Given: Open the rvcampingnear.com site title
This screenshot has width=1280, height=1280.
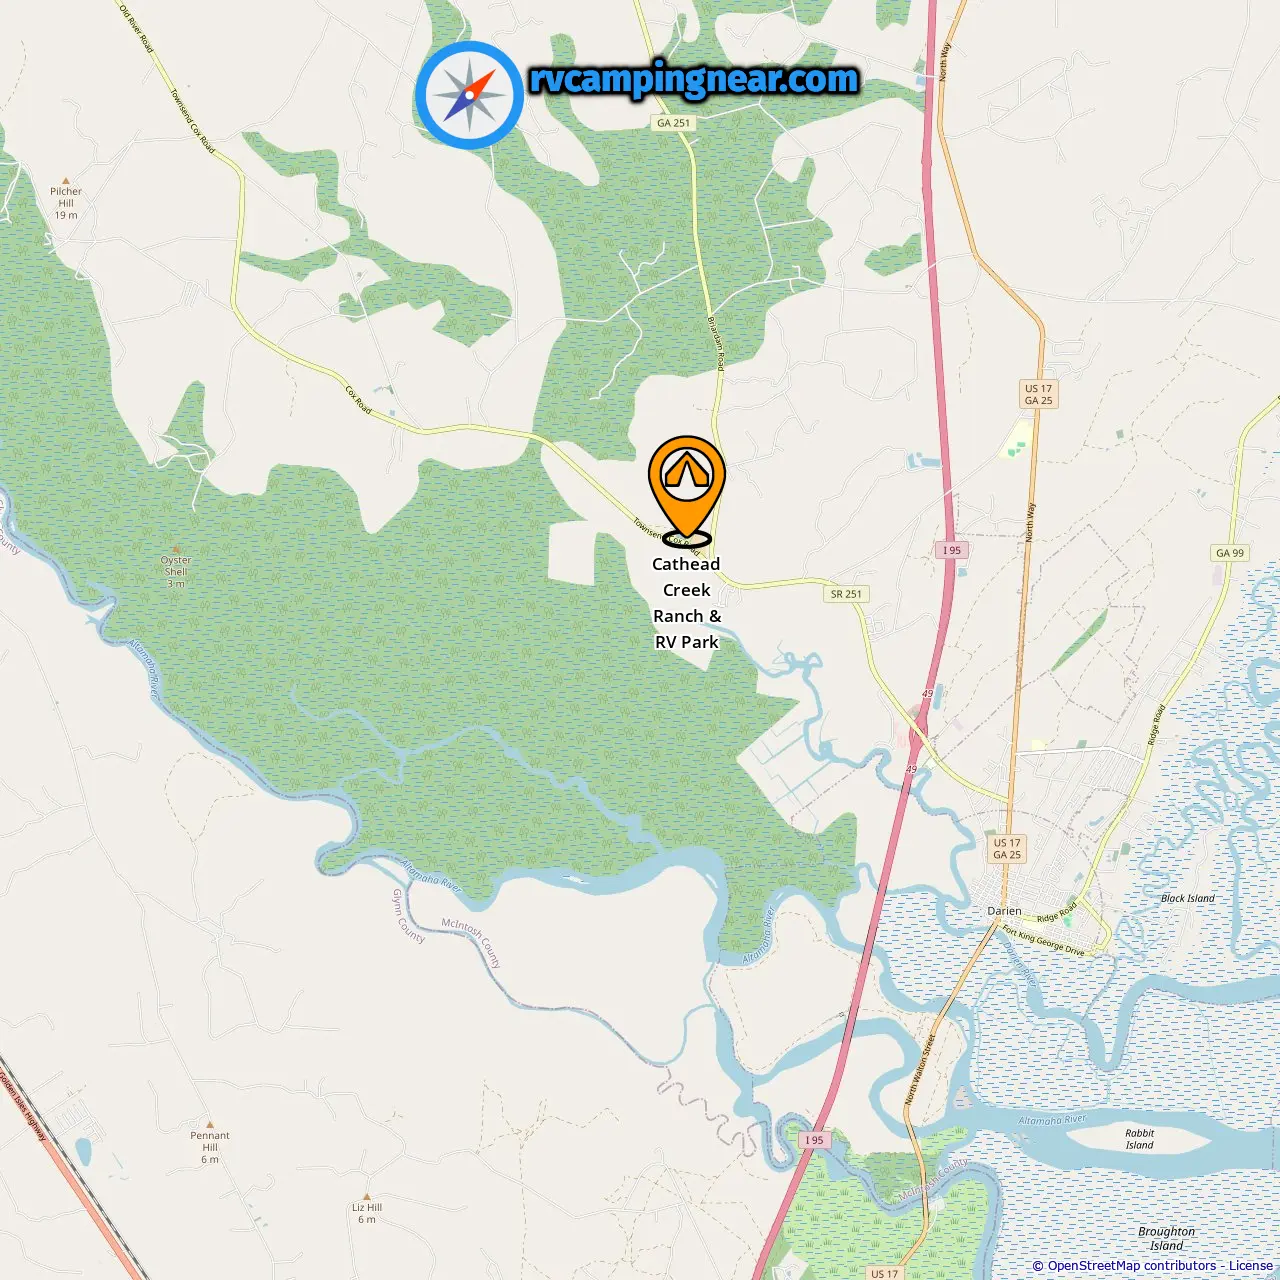Looking at the screenshot, I should point(694,80).
